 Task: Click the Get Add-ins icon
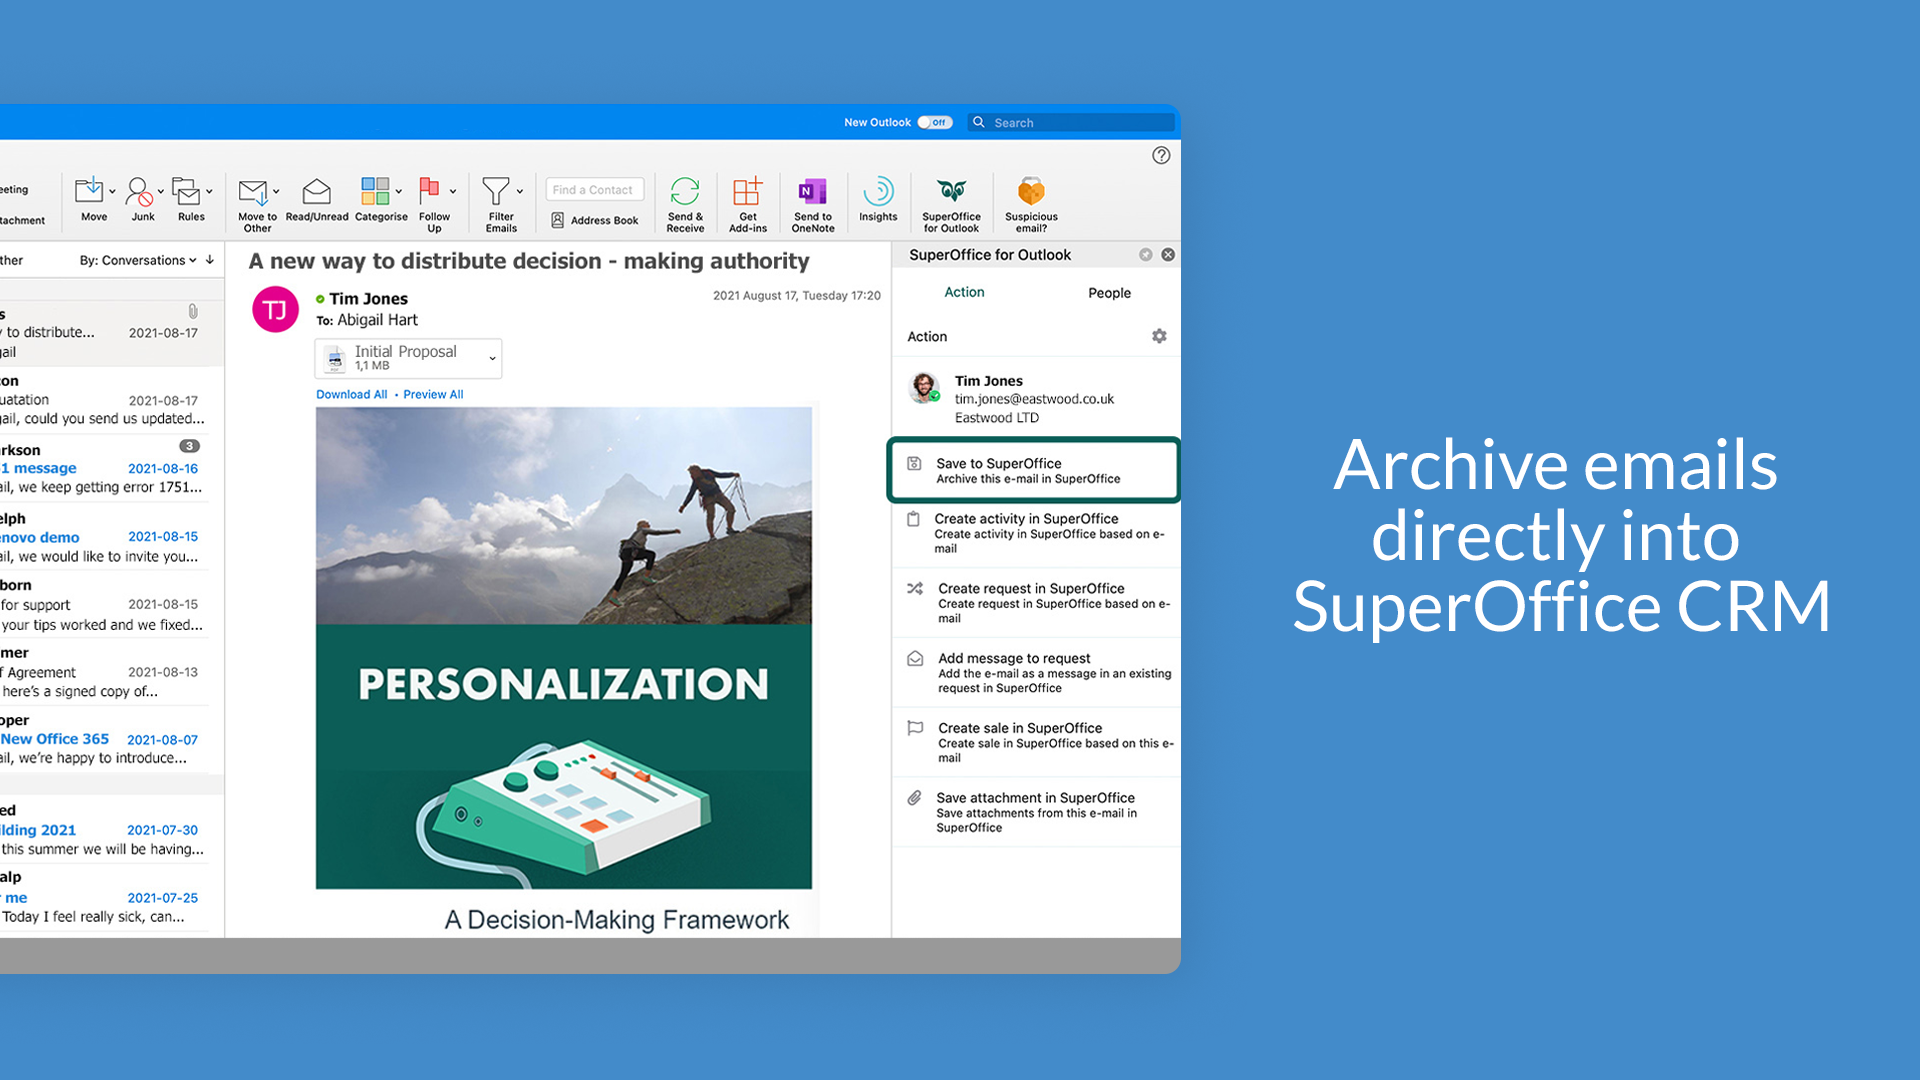pos(747,190)
